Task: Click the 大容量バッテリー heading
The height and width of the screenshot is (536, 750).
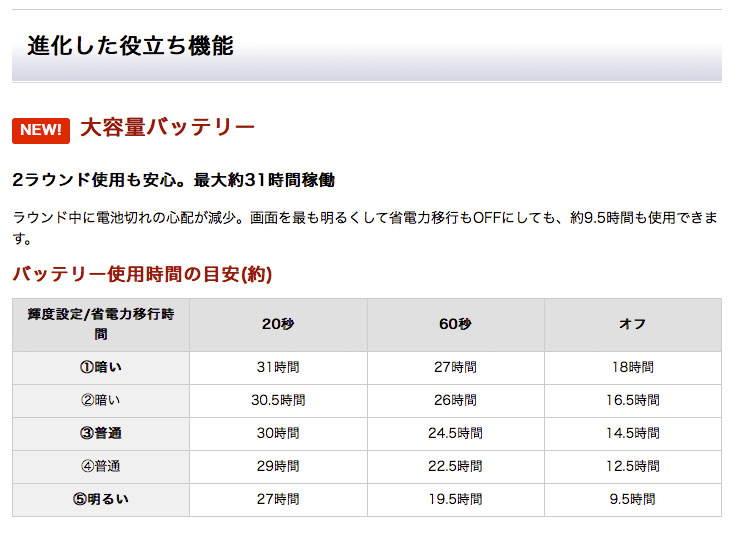Action: (167, 128)
